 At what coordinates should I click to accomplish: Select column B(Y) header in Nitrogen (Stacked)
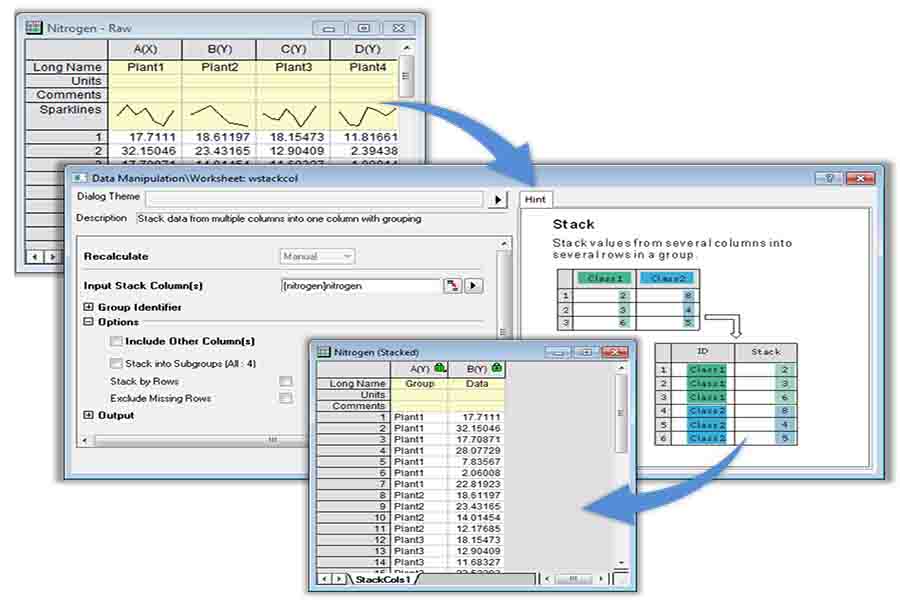click(476, 368)
